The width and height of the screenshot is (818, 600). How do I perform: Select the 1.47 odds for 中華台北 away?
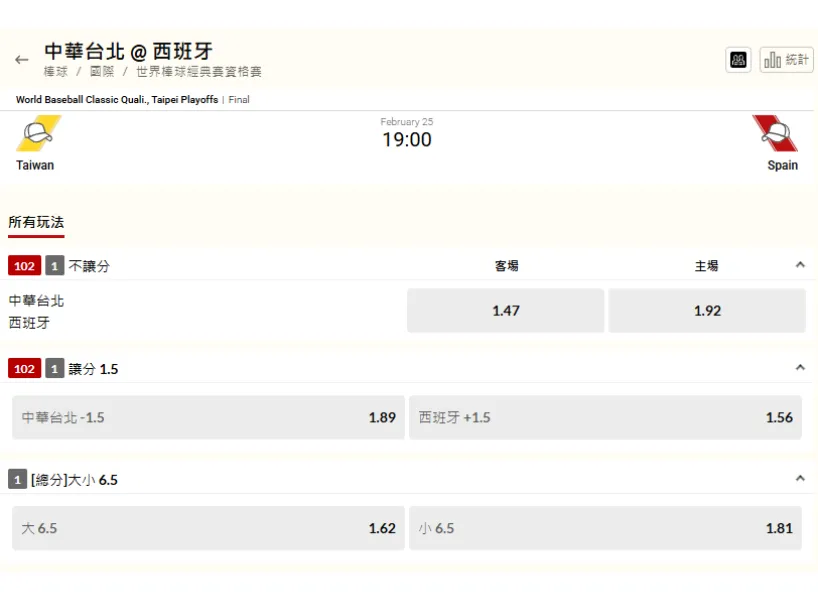504,310
